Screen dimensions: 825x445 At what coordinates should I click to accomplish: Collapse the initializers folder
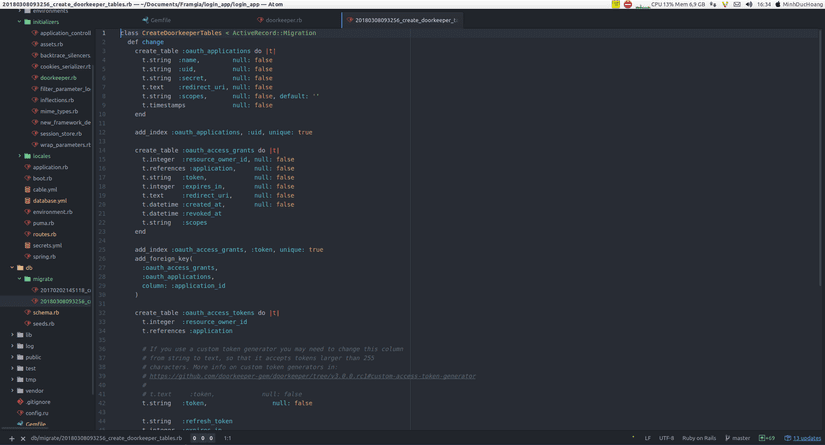pos(19,22)
